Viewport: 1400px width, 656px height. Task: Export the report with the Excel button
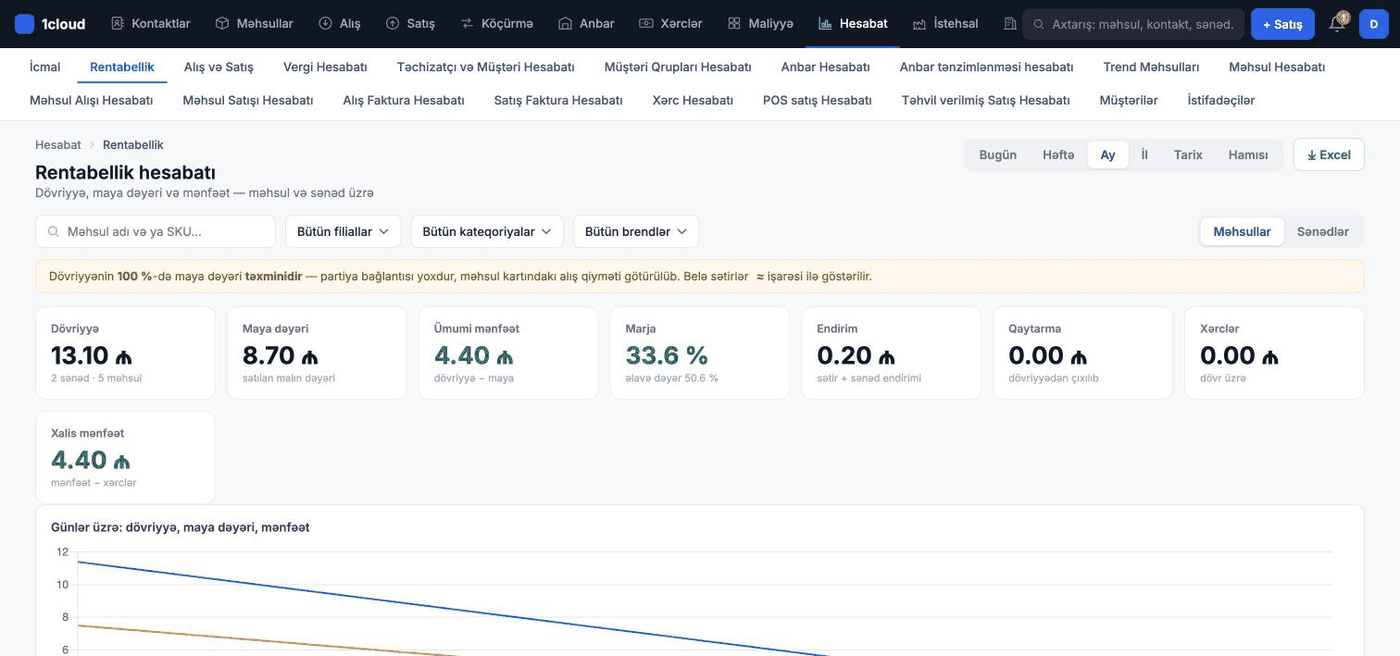[x=1329, y=155]
